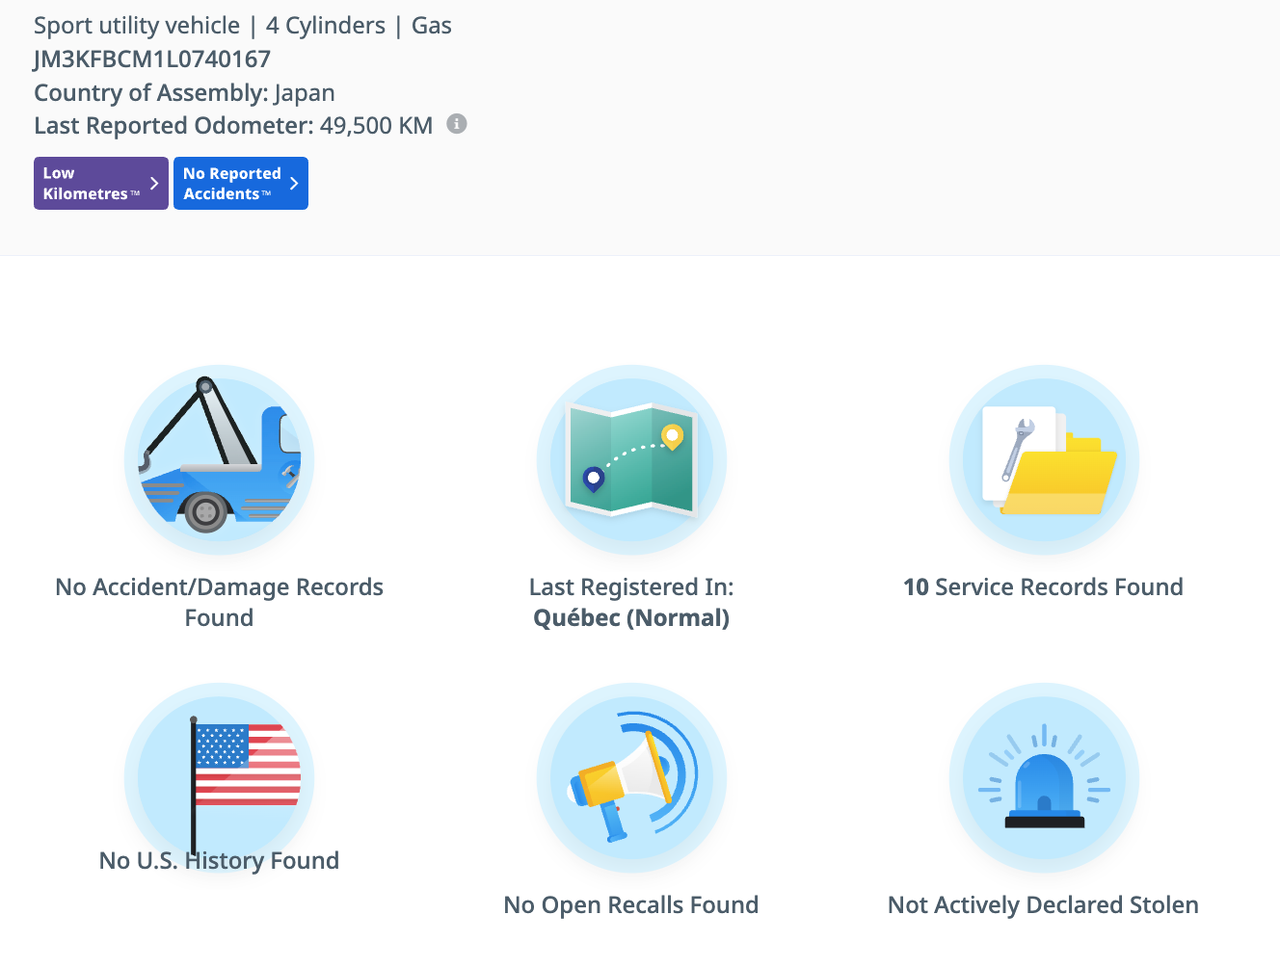Click the No Reported Accidents badge label
Screen dimensions: 1280x960
(231, 183)
